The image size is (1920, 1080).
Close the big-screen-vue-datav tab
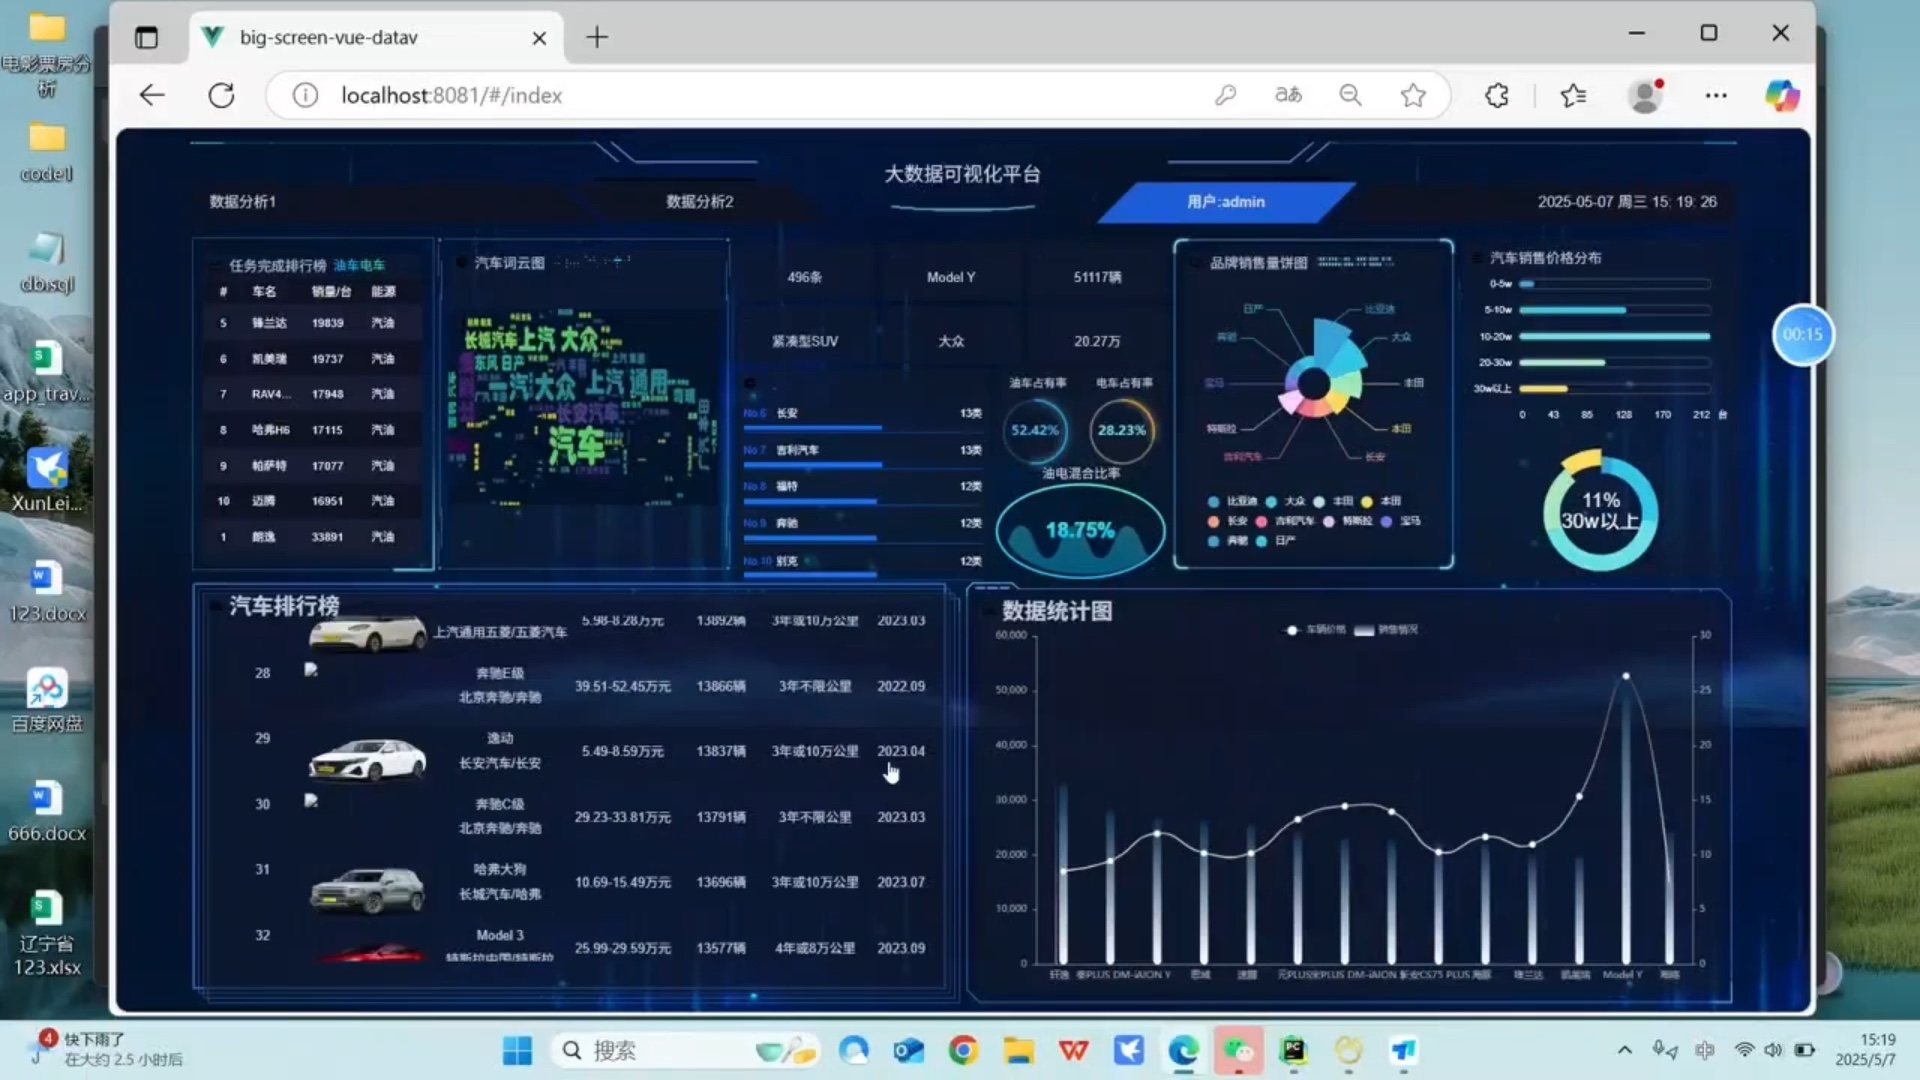coord(539,38)
